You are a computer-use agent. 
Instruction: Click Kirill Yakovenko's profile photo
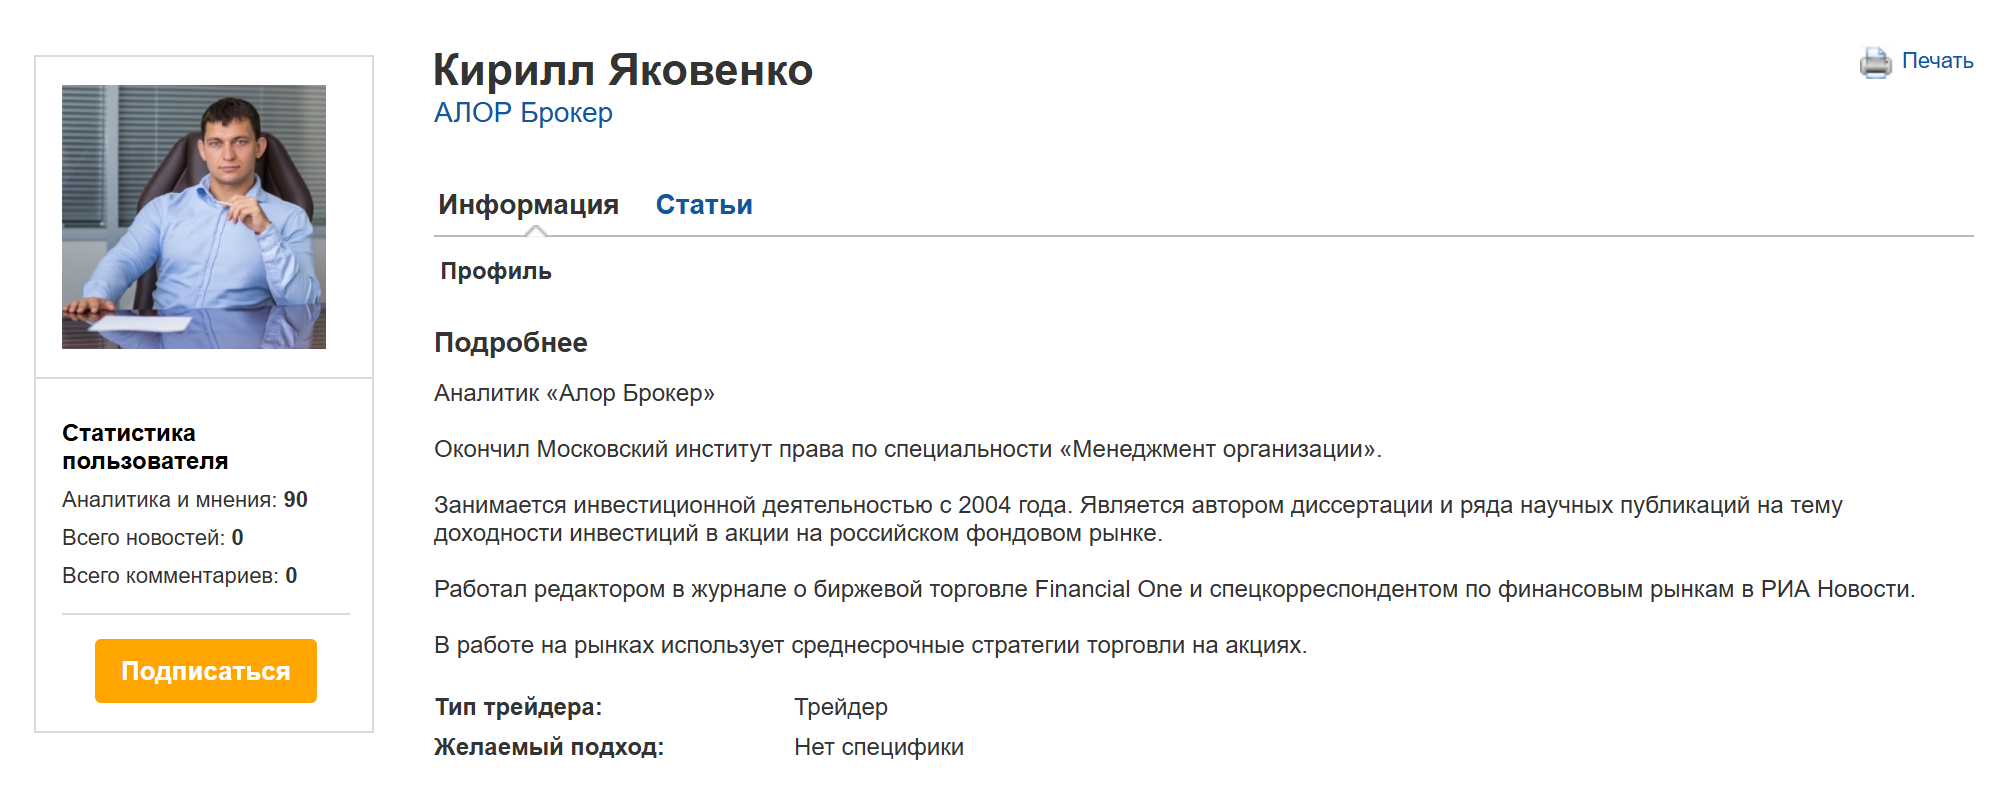coord(194,217)
